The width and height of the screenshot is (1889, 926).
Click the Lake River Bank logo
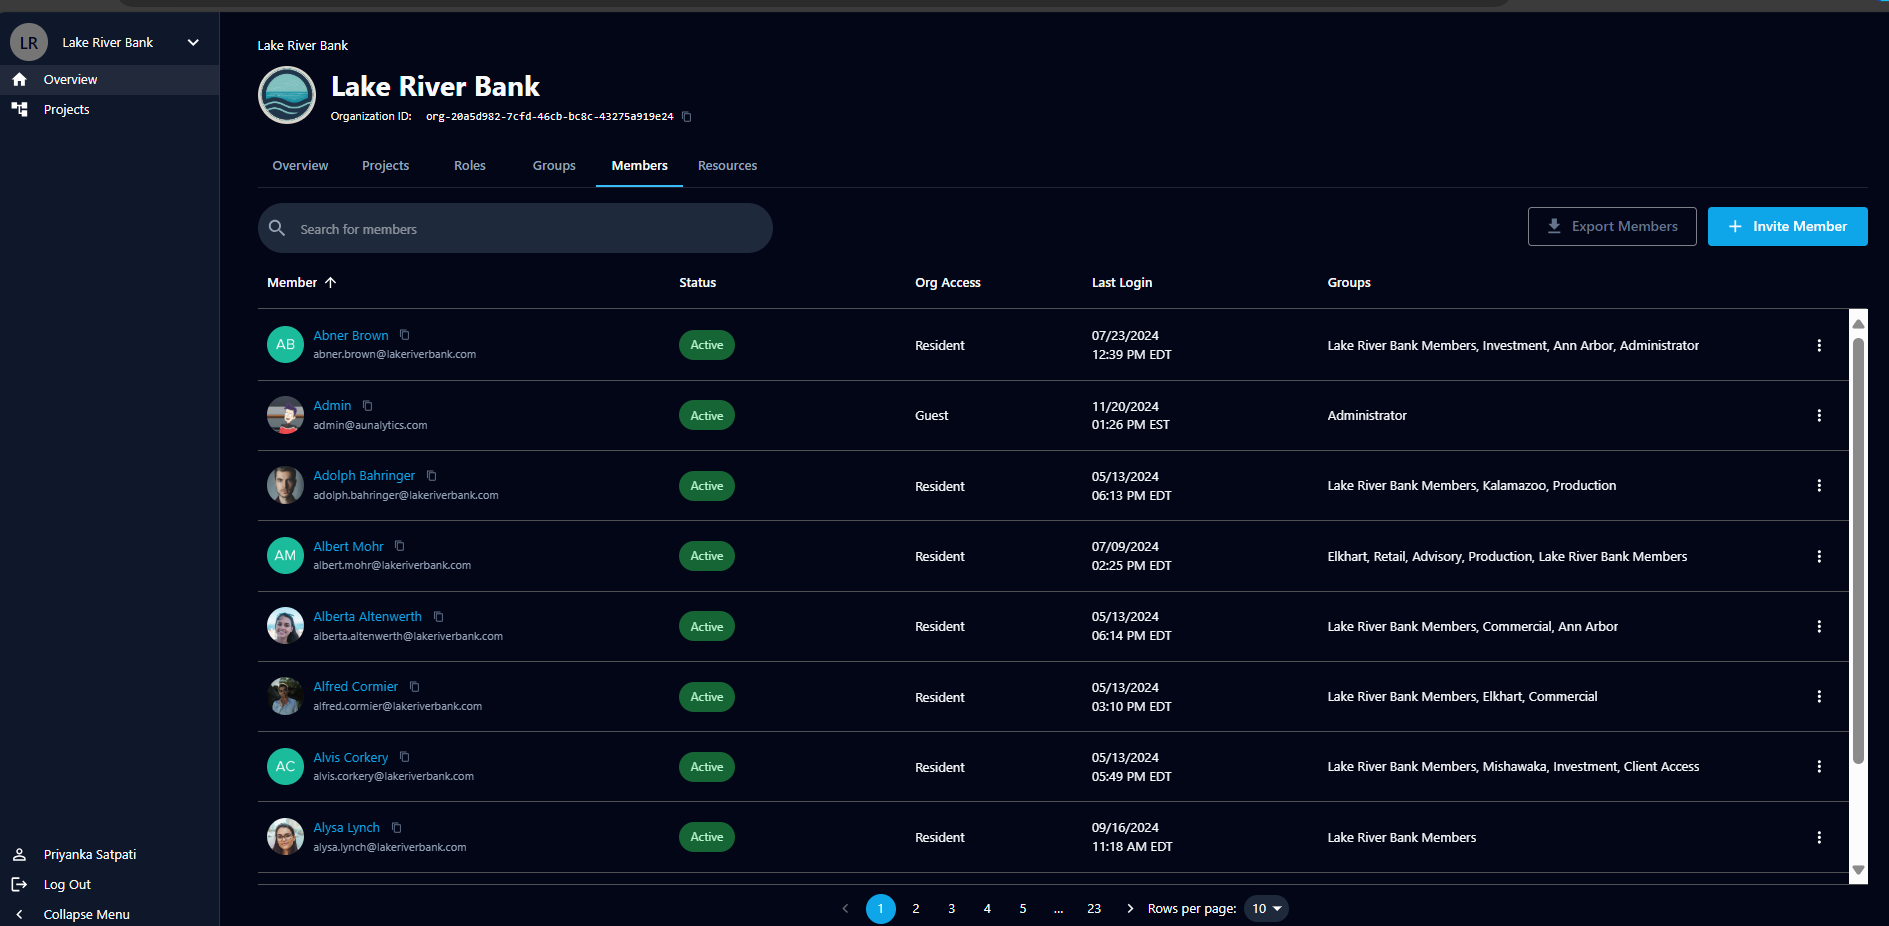[287, 95]
